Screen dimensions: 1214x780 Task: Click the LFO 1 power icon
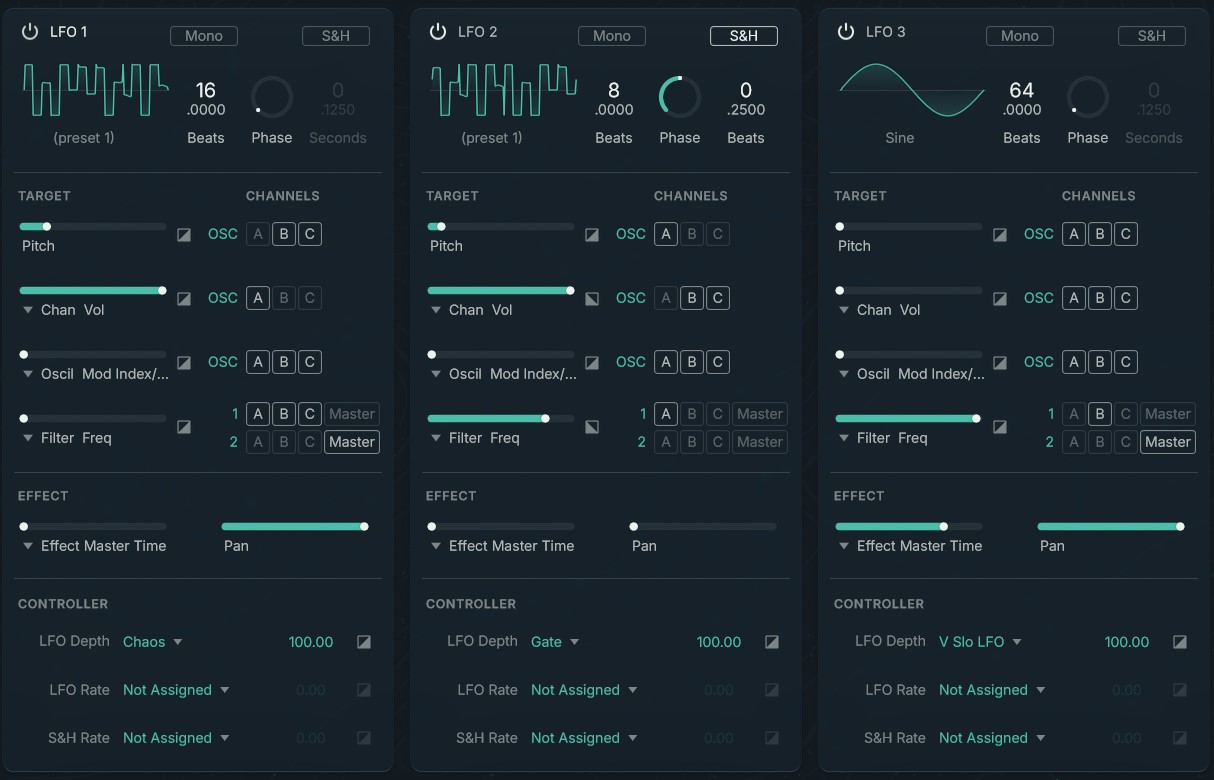click(x=28, y=31)
